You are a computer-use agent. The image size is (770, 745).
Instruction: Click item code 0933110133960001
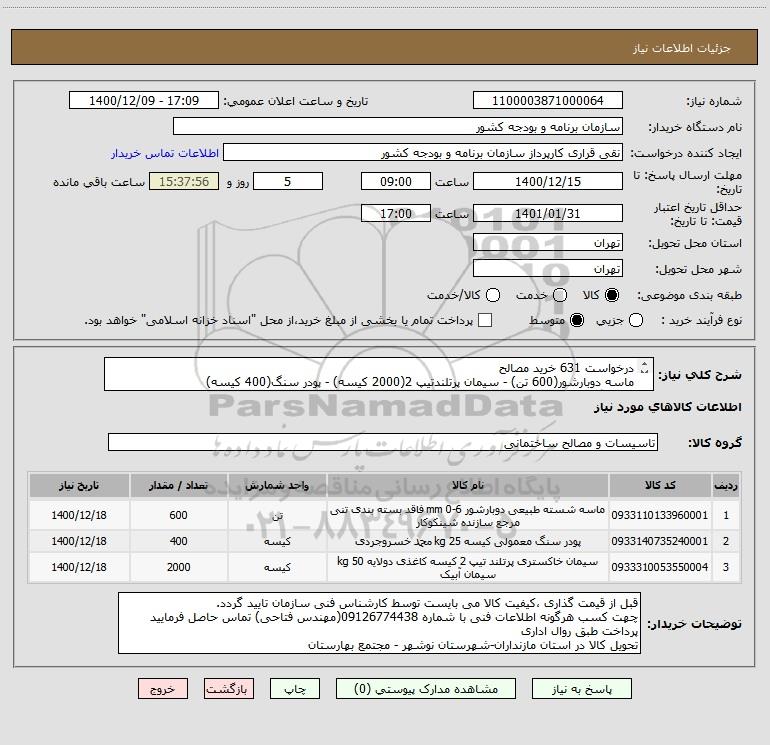point(660,515)
